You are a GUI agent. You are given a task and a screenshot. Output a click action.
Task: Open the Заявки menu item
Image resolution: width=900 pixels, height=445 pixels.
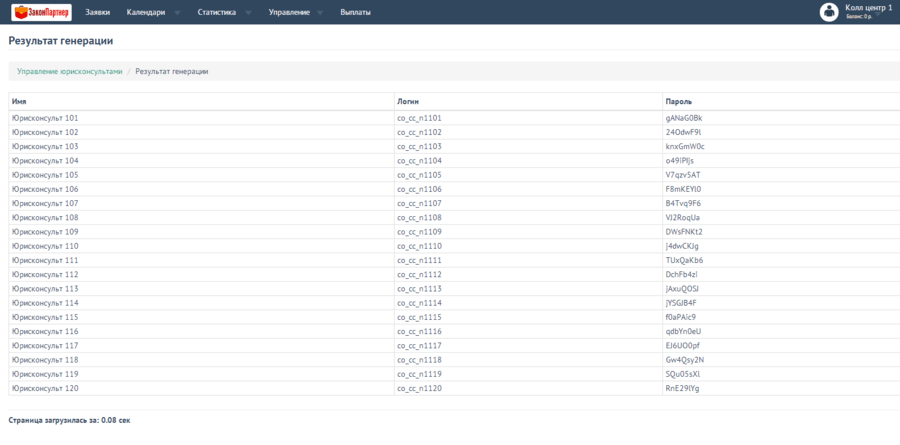coord(98,12)
